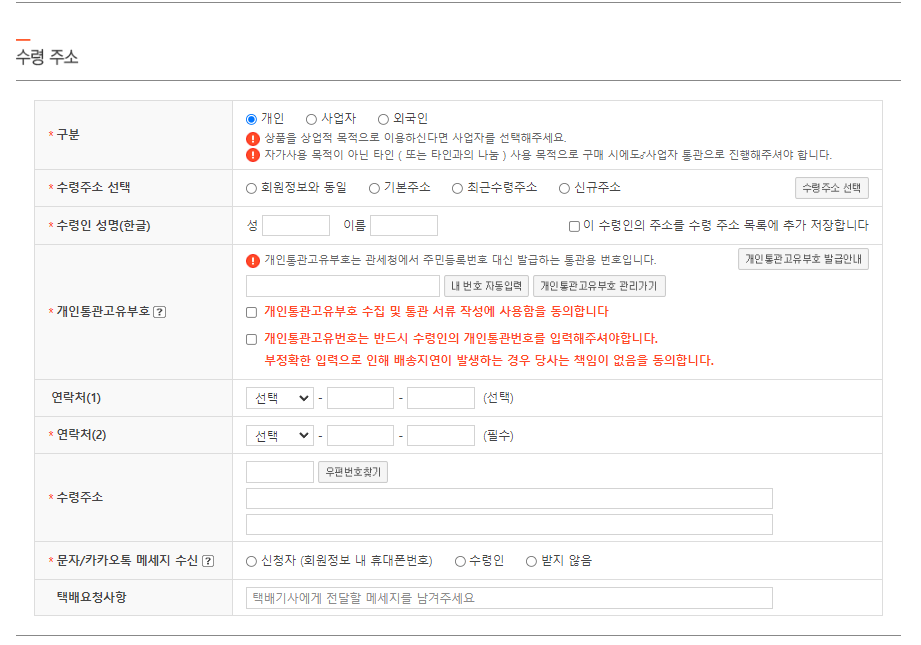Focus the 이름 given name input field
Viewport: 921px width, 645px height.
(404, 226)
